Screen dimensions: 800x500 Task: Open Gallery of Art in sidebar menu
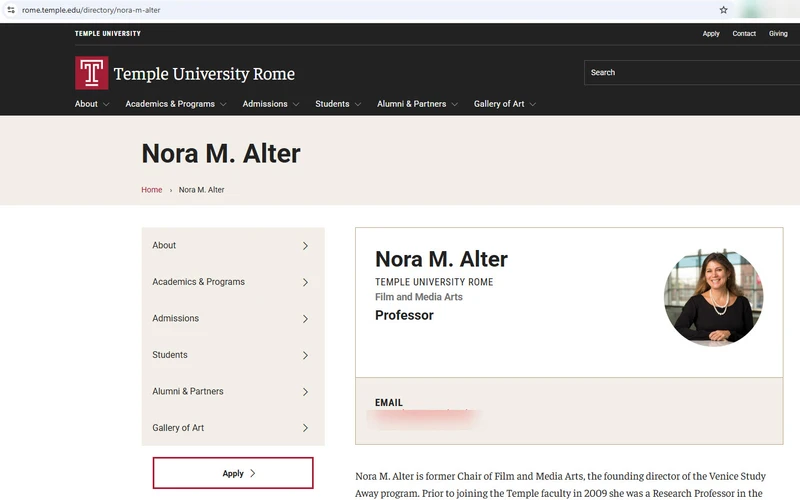(178, 428)
